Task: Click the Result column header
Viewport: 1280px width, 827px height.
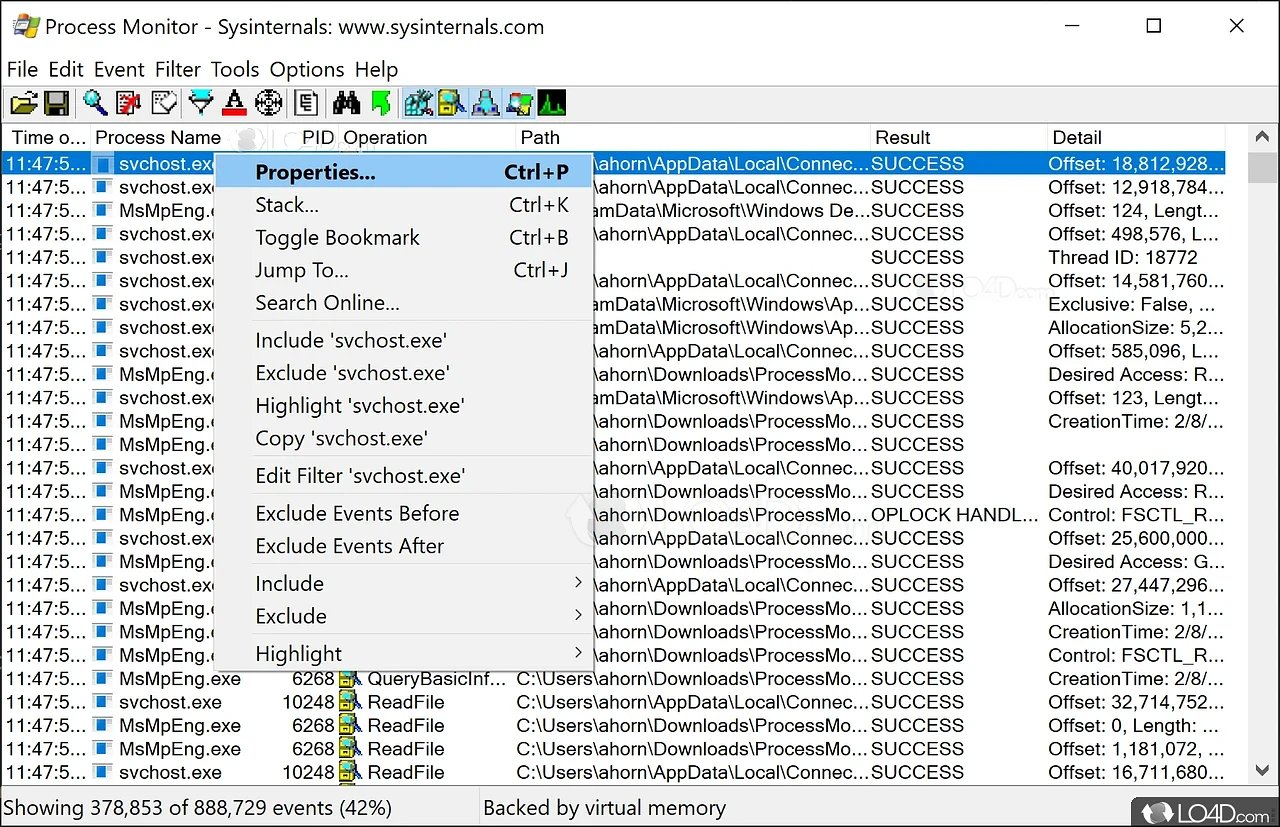Action: pos(902,138)
